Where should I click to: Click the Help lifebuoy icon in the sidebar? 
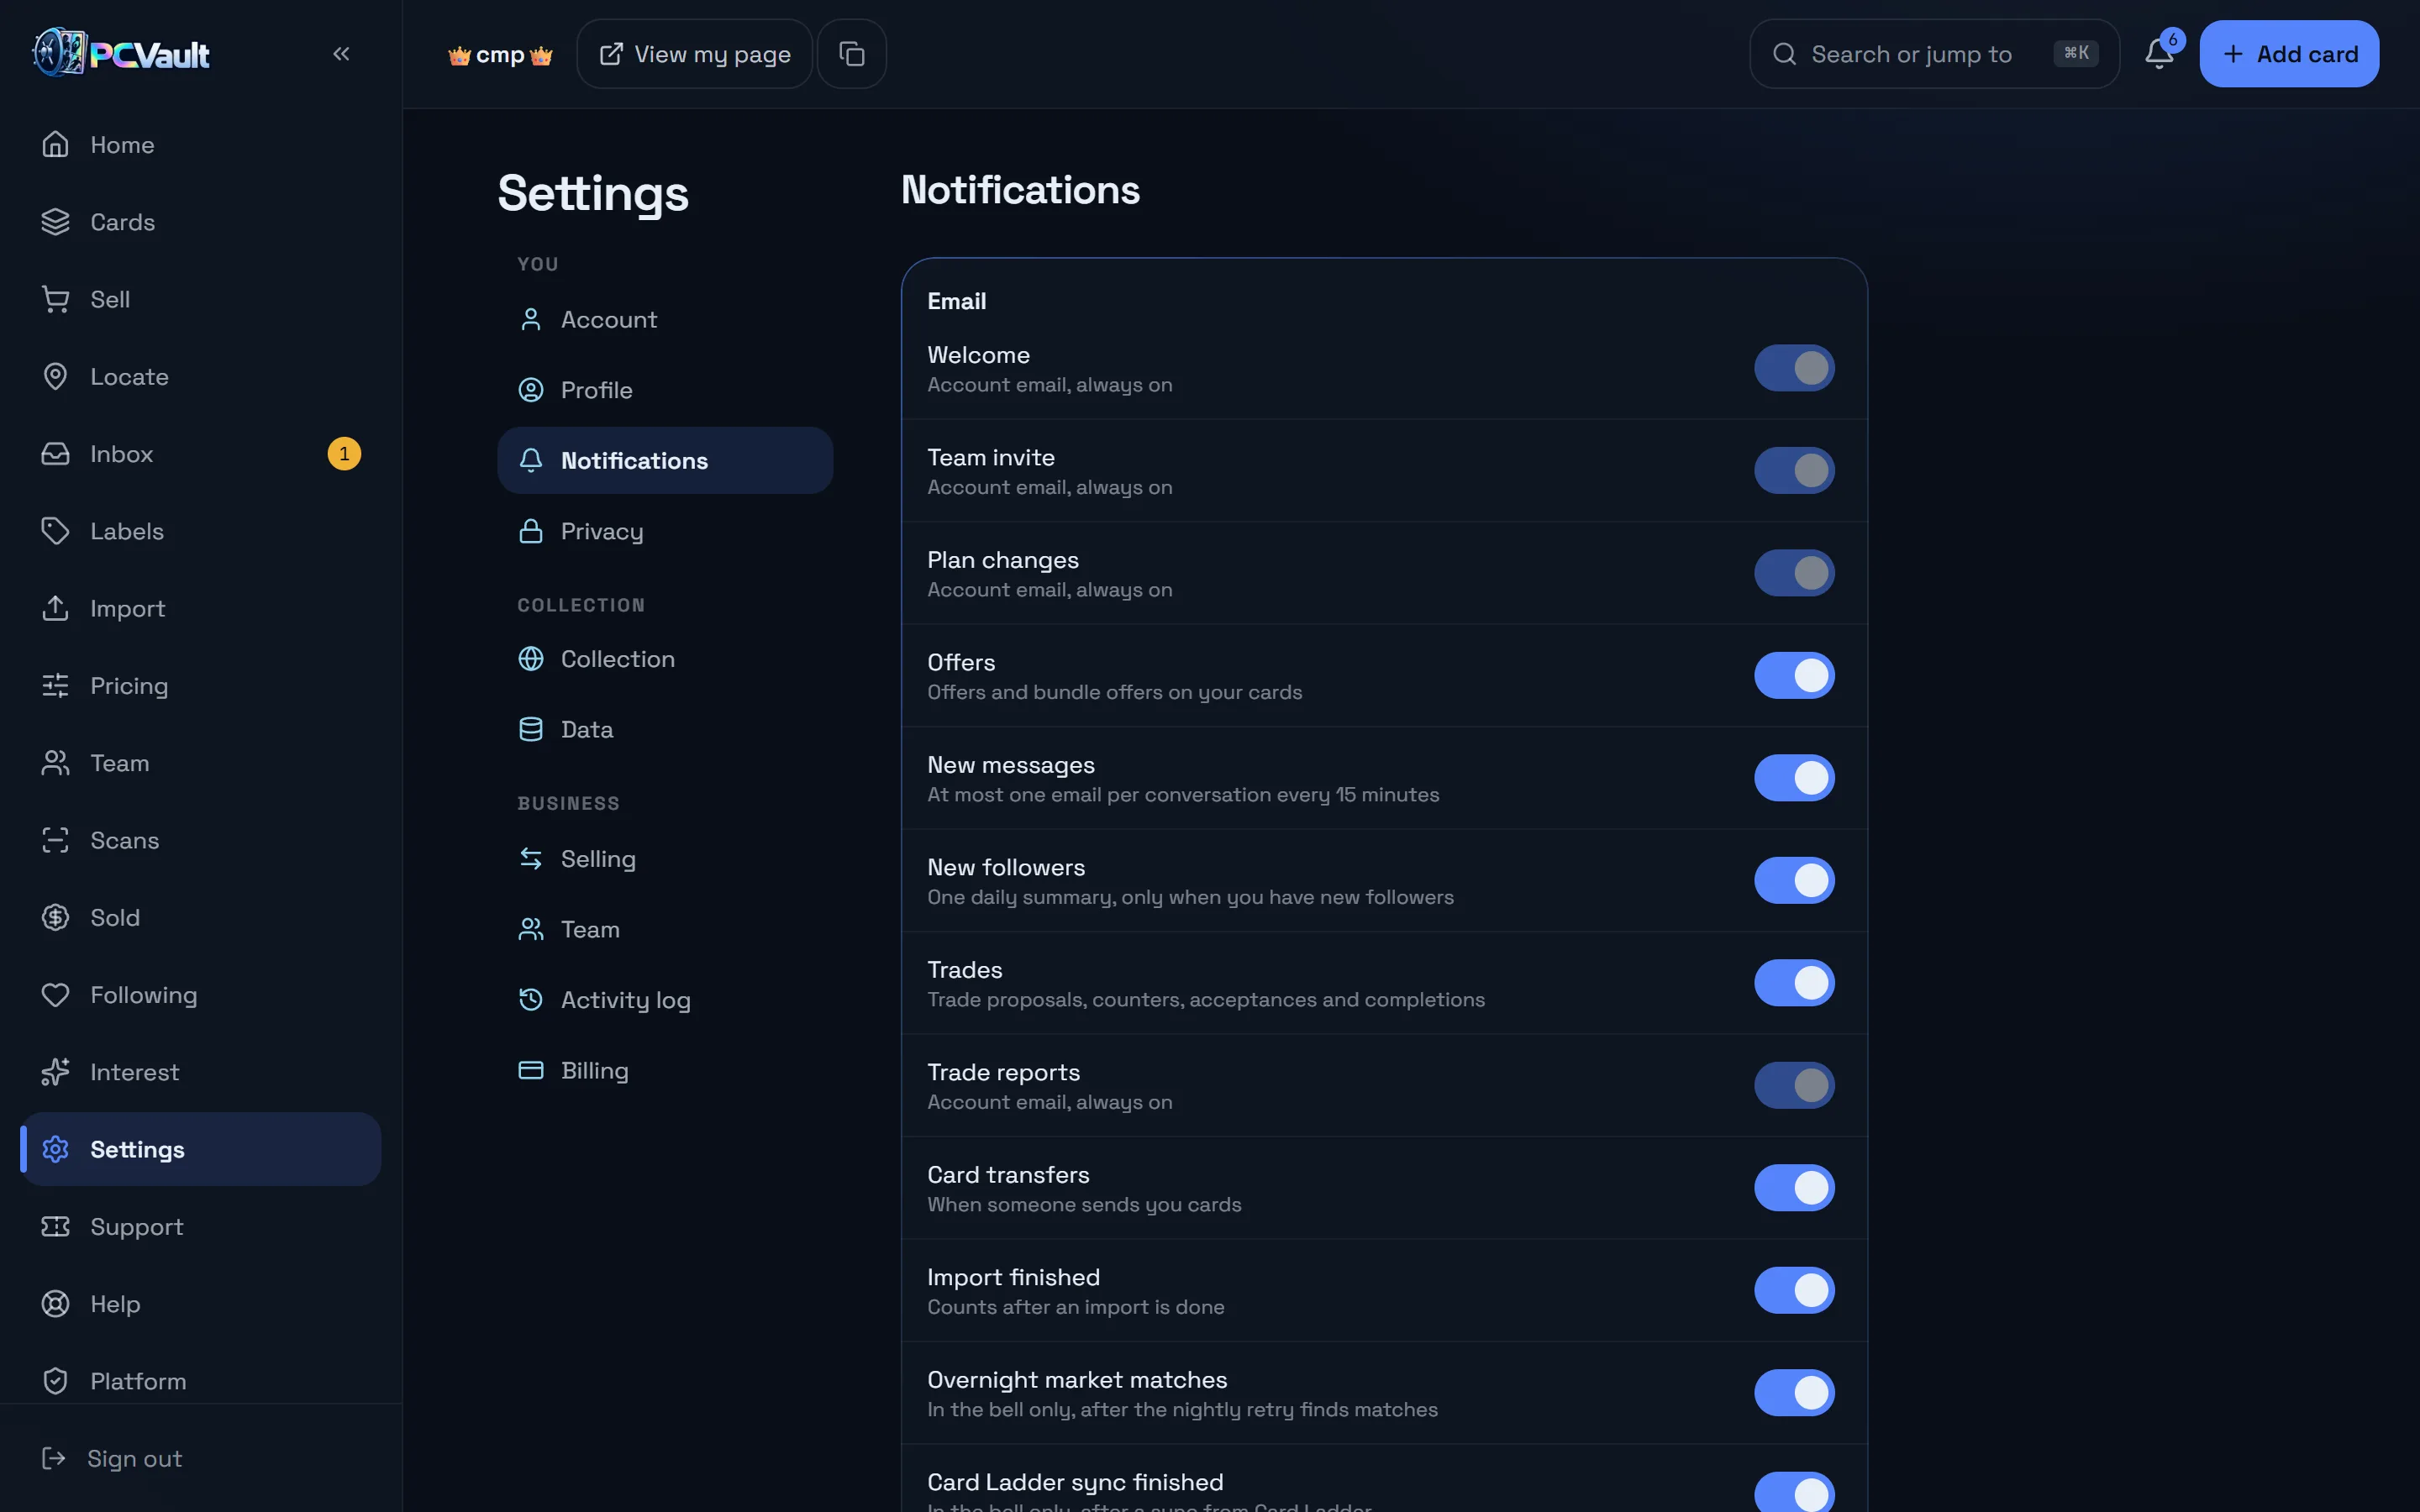(x=55, y=1304)
